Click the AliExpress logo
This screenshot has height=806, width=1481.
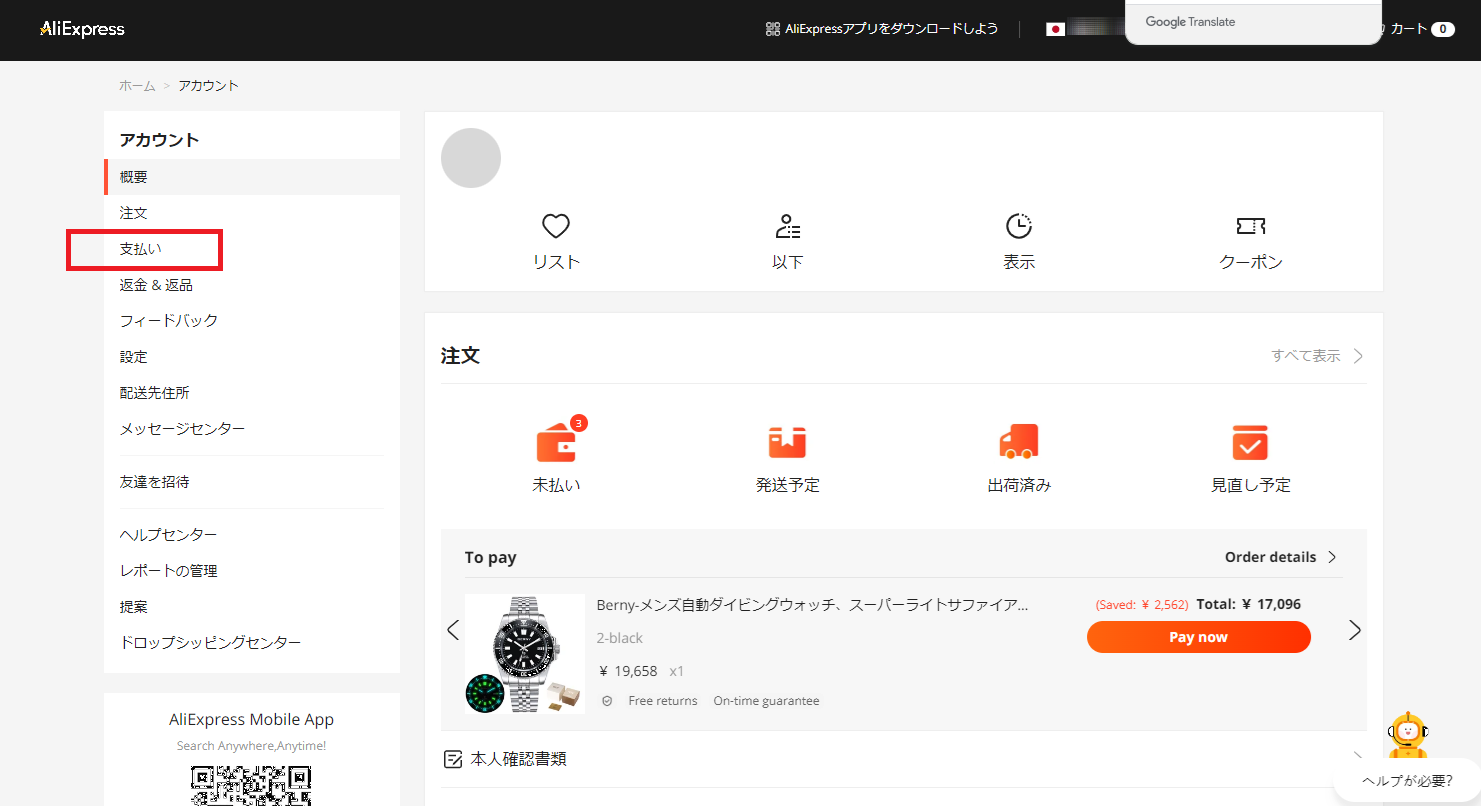click(81, 28)
